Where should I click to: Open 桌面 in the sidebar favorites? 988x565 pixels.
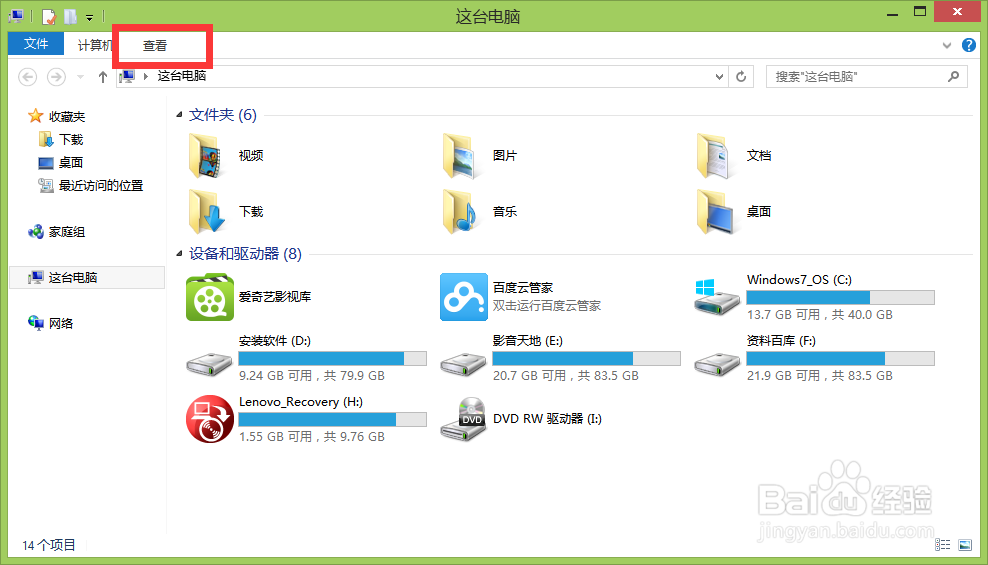tap(71, 163)
